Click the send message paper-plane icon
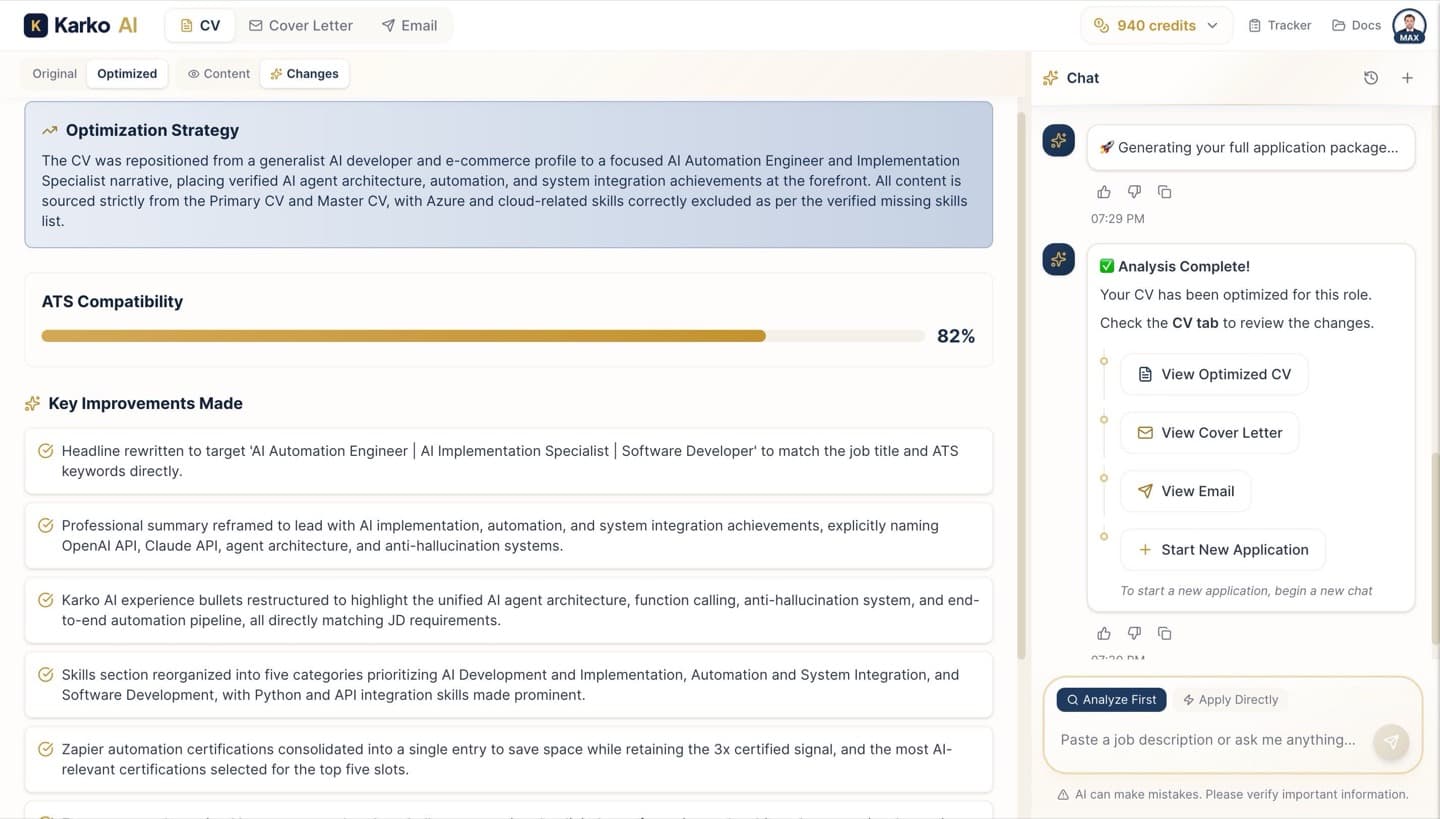Viewport: 1440px width, 819px height. click(x=1391, y=741)
